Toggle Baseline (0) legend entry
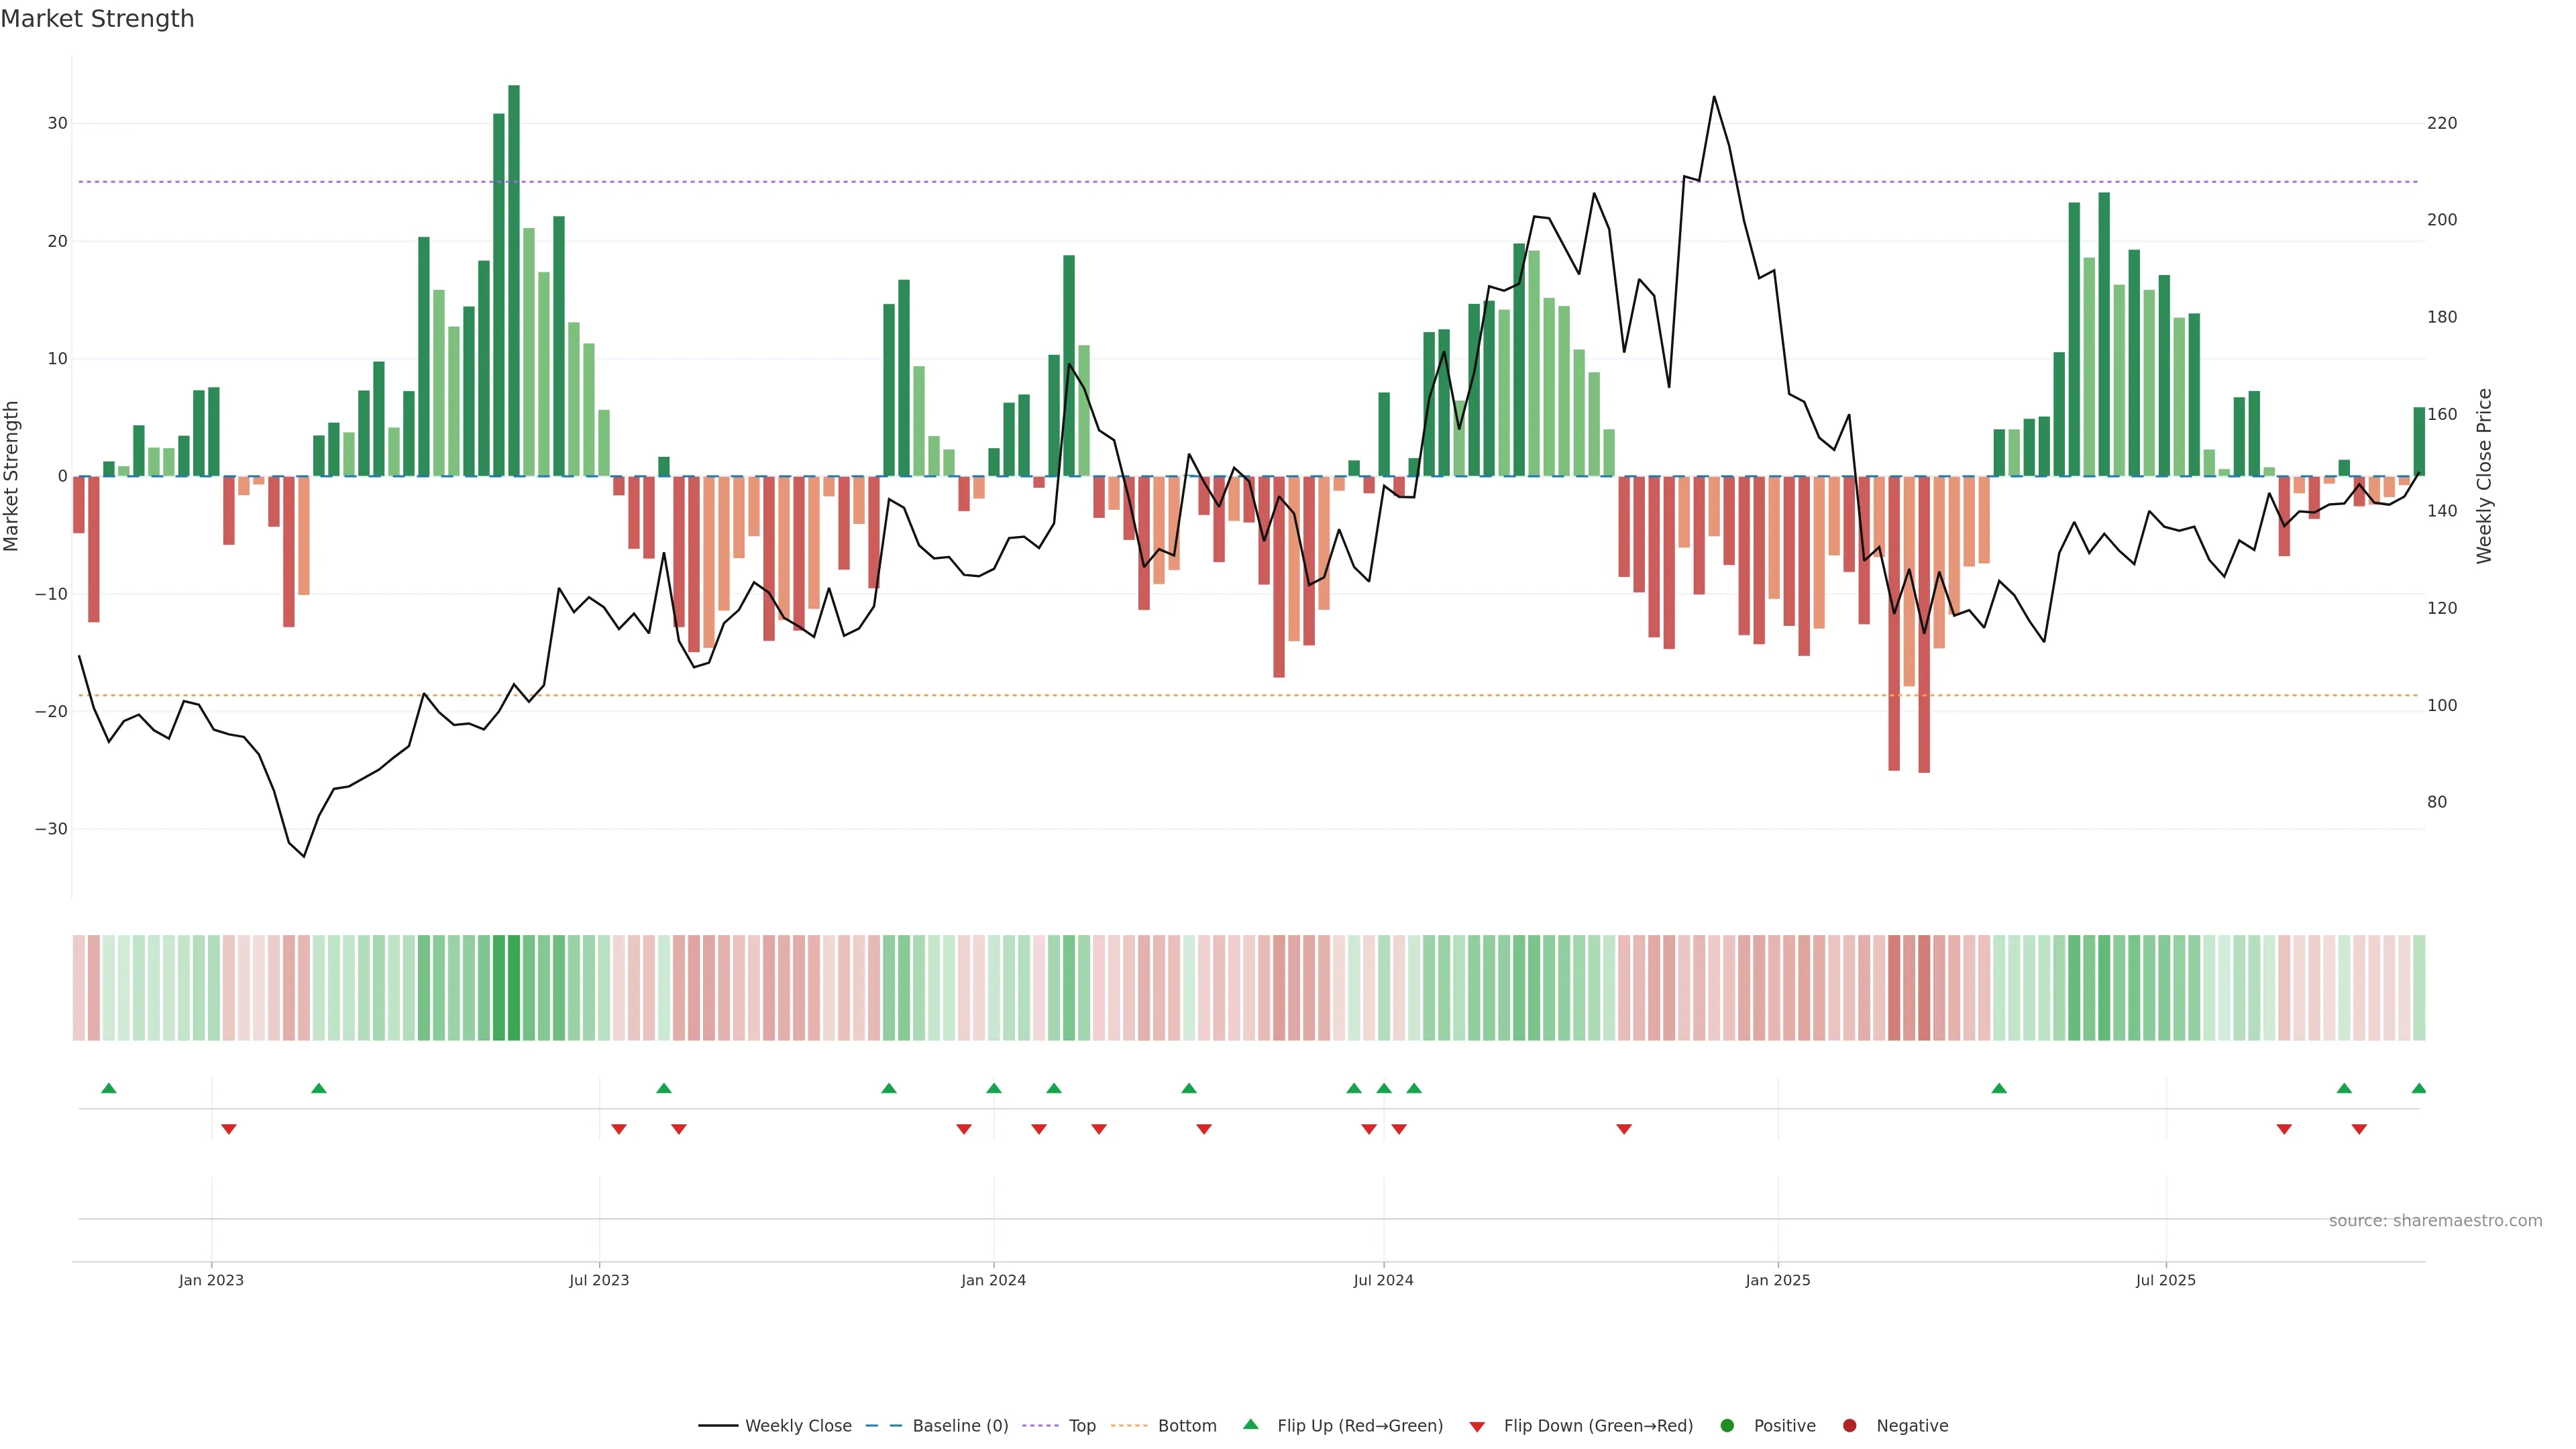 959,1426
